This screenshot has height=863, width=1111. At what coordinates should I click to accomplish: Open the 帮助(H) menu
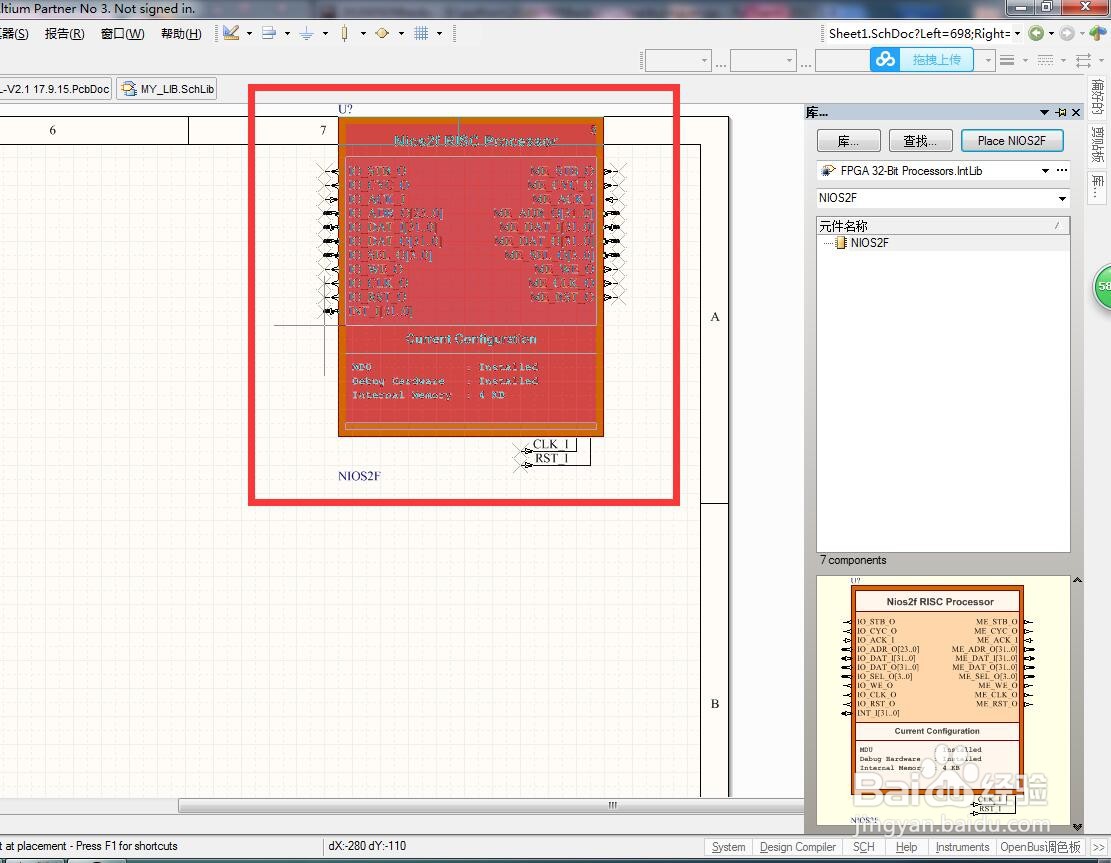click(x=181, y=34)
